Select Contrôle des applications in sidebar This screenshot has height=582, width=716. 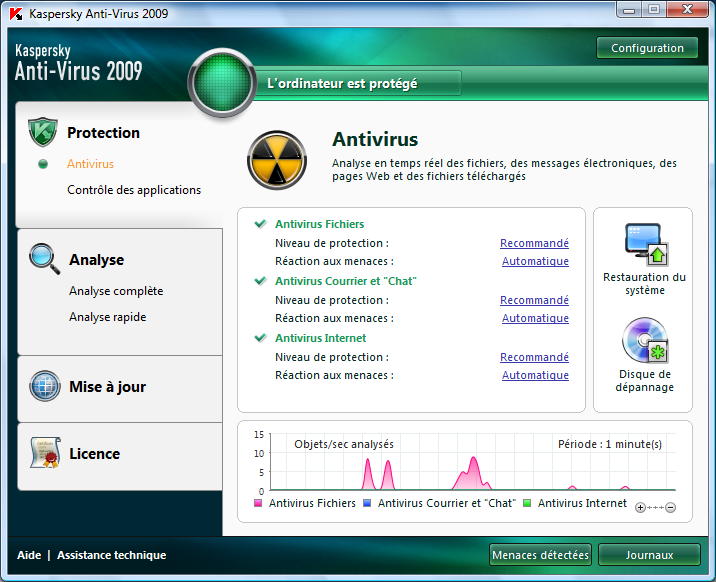coord(134,190)
